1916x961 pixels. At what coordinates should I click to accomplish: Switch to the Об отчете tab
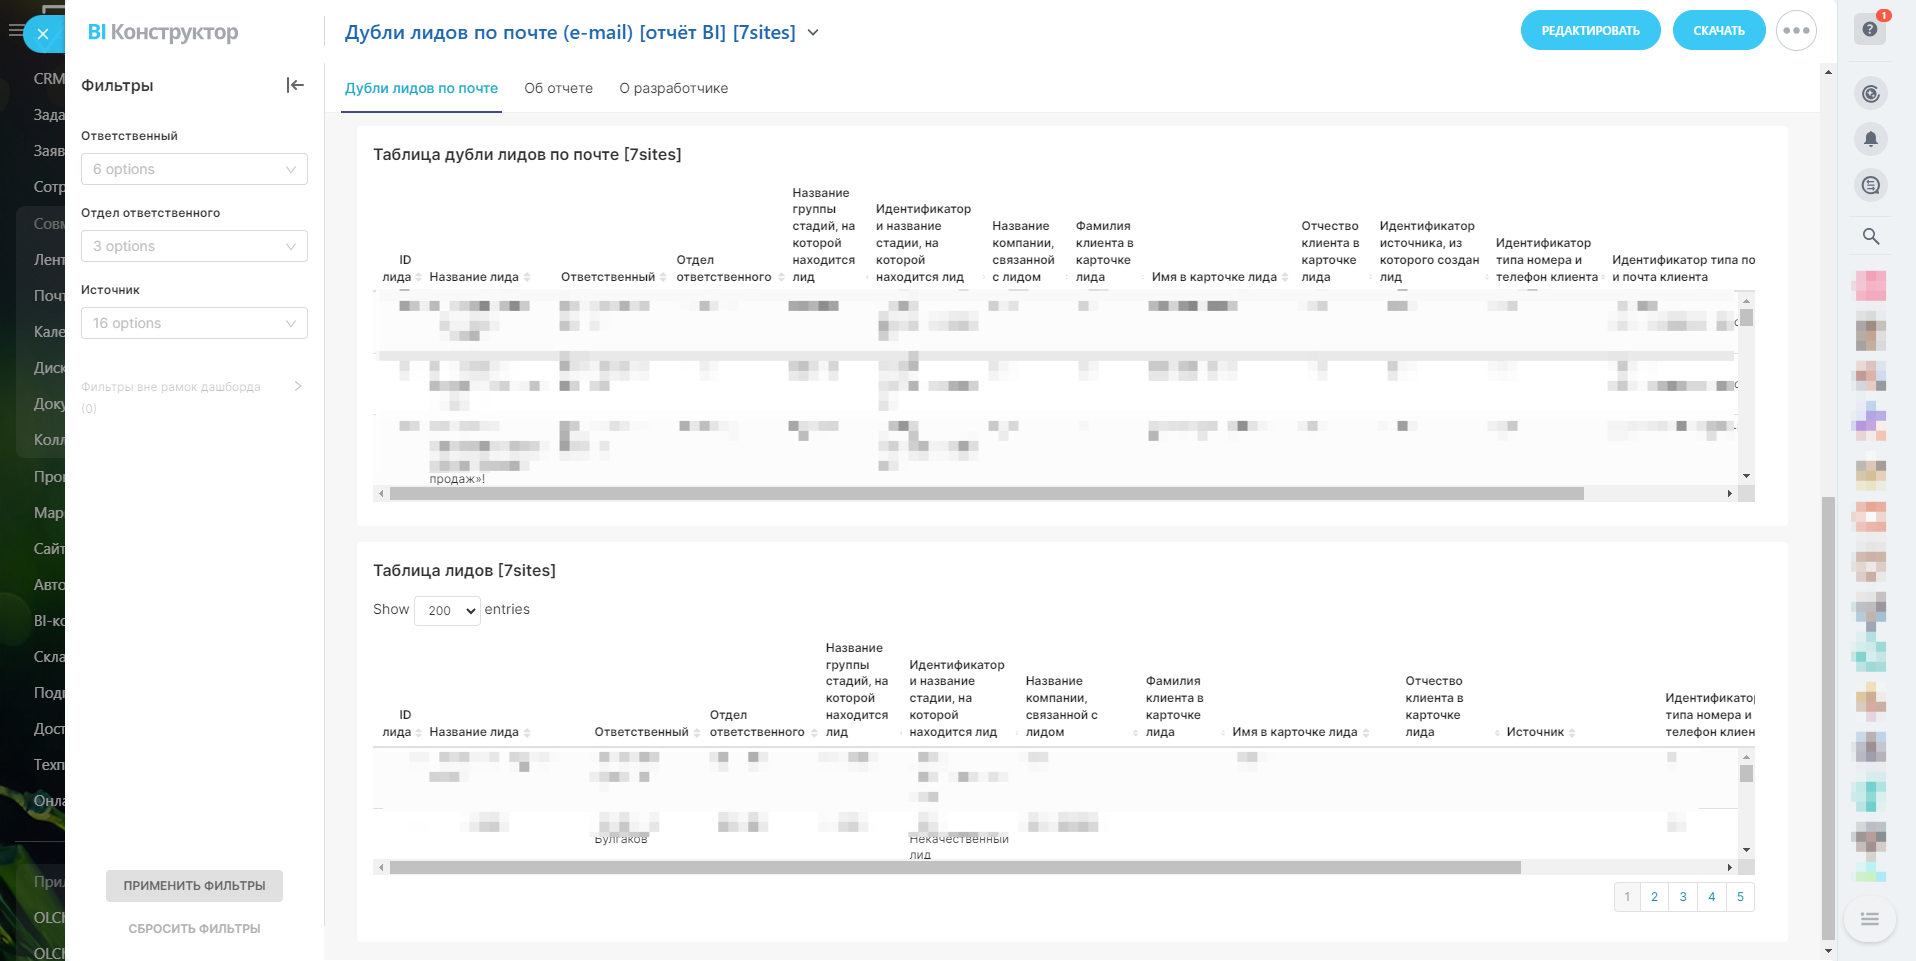pyautogui.click(x=558, y=88)
